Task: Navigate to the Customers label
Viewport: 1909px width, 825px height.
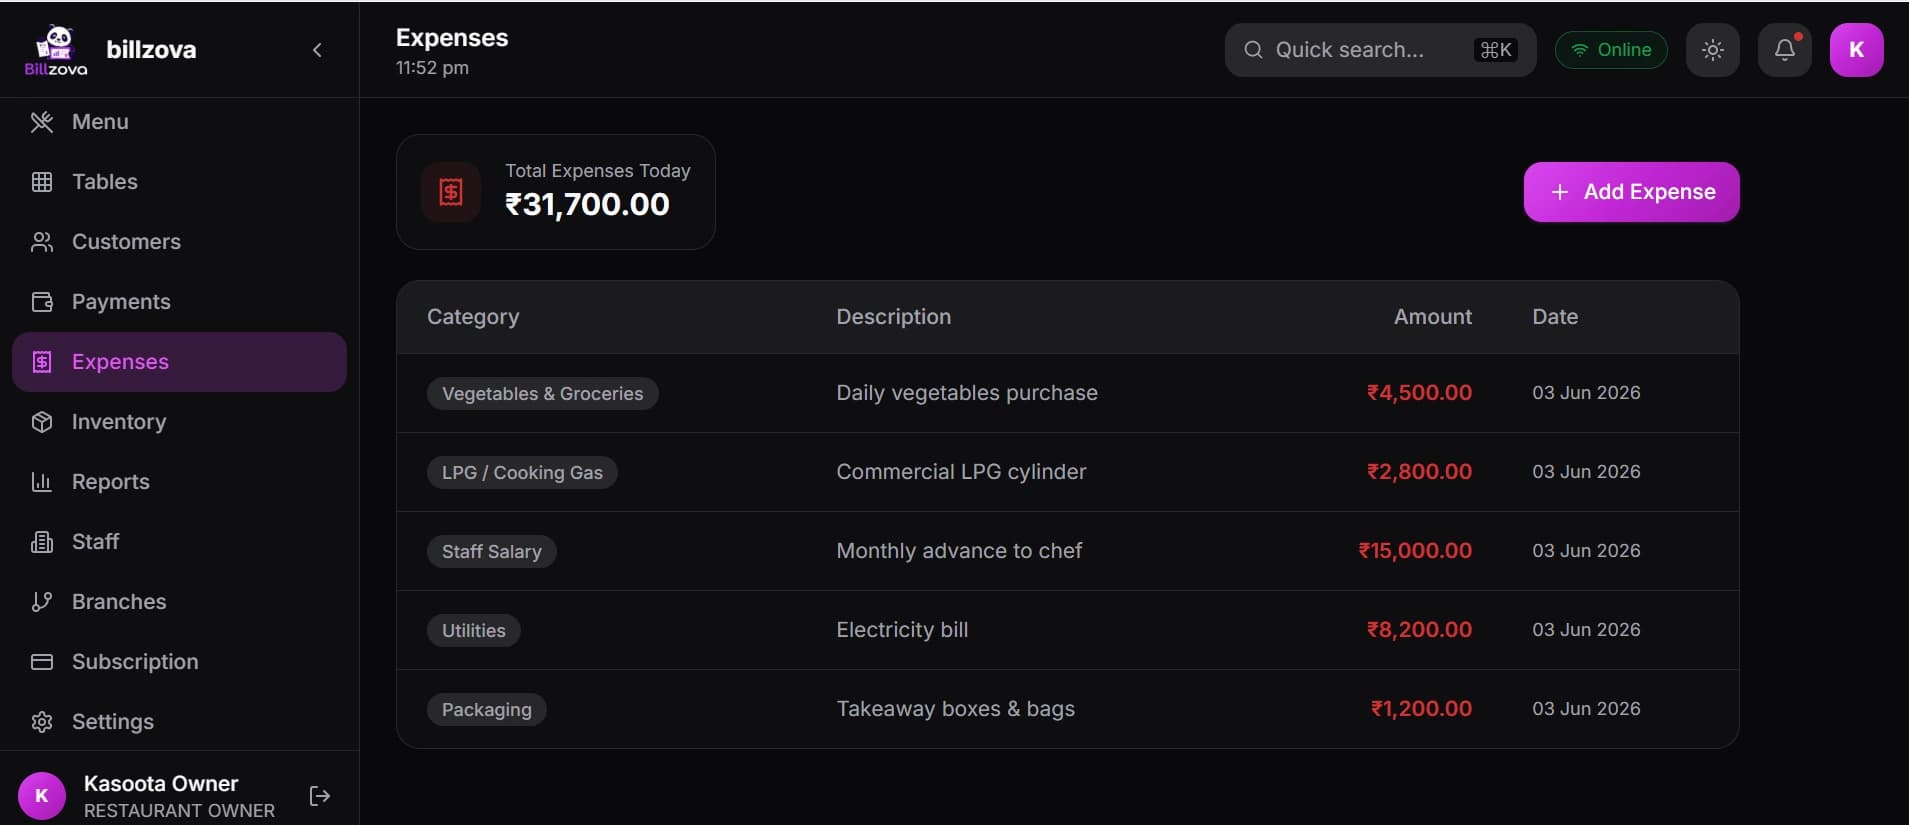Action: 126,242
